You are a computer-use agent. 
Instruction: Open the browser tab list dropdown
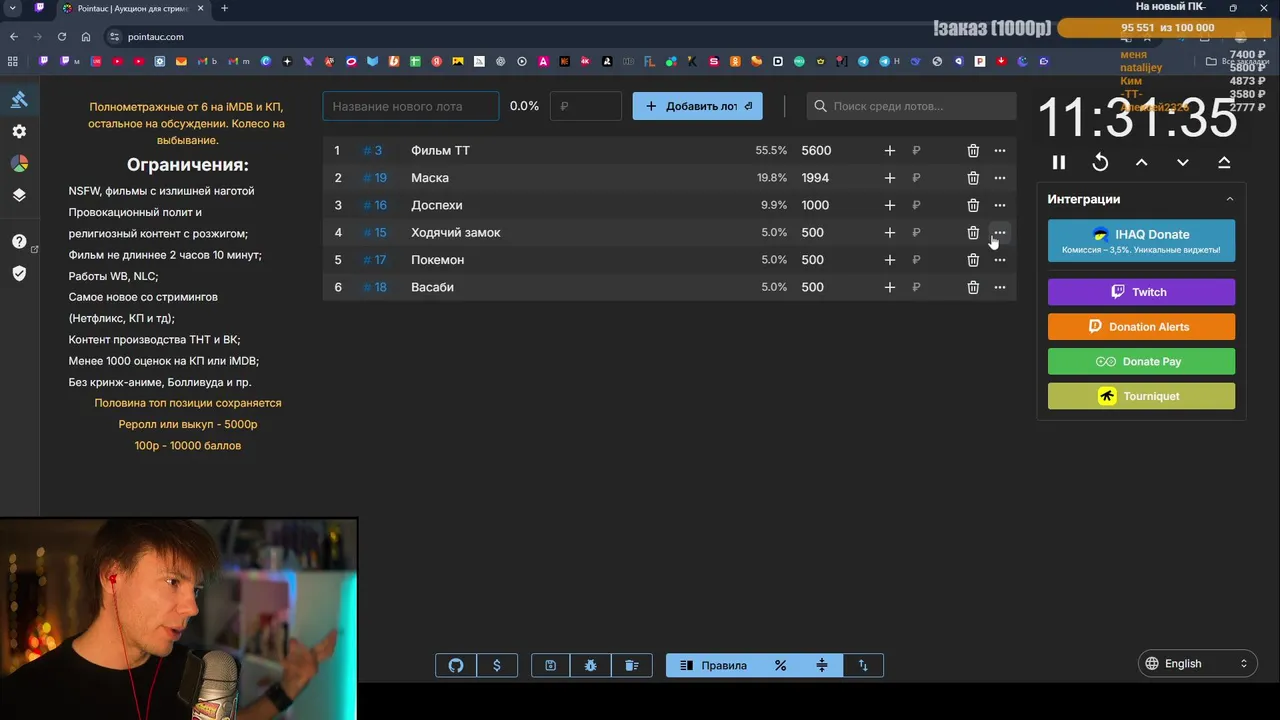pyautogui.click(x=13, y=8)
